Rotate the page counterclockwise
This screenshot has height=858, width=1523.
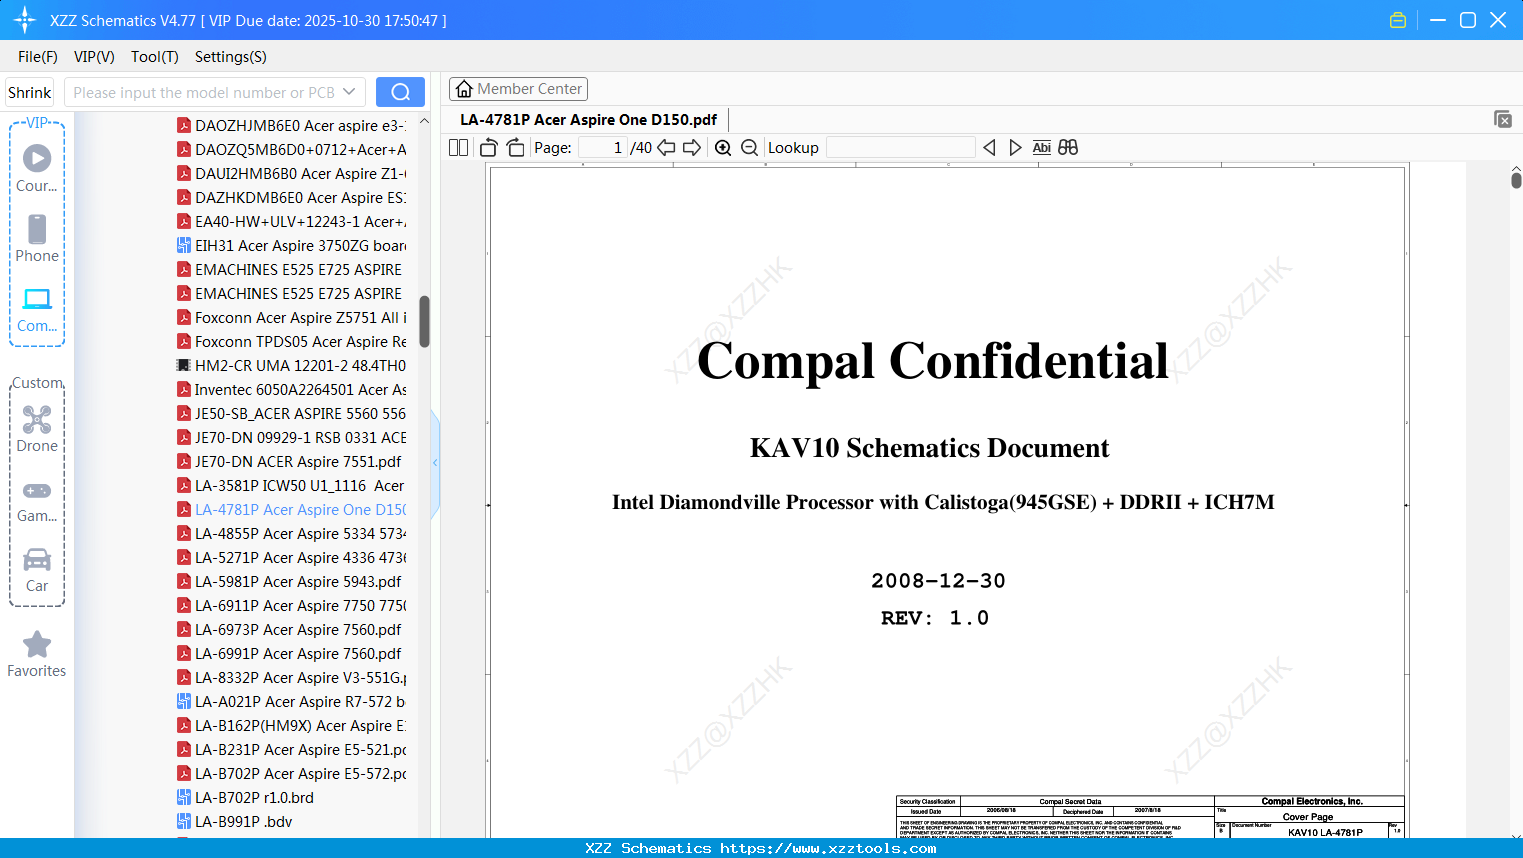pos(489,148)
